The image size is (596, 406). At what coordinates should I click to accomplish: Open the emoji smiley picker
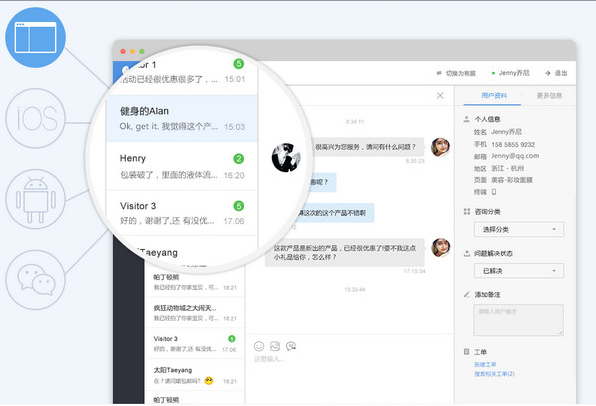tap(259, 346)
